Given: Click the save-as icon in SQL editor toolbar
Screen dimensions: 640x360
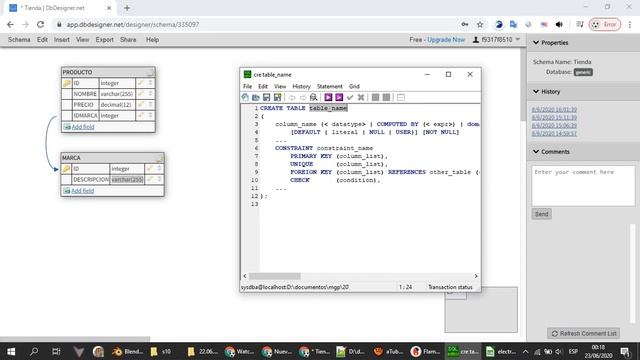Looking at the screenshot, I should coord(278,98).
